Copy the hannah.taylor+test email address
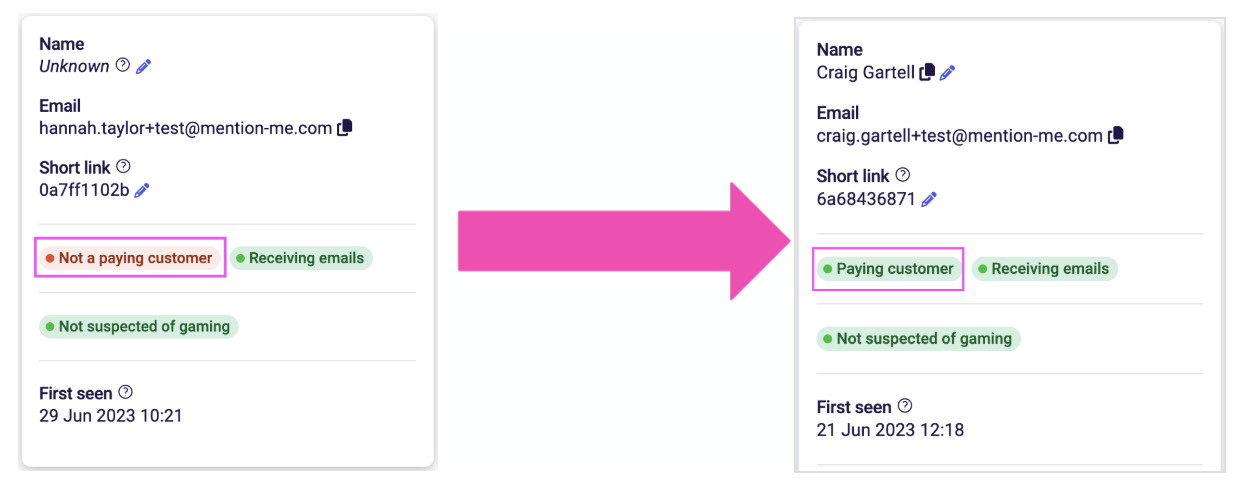This screenshot has height=492, width=1244. pyautogui.click(x=345, y=128)
